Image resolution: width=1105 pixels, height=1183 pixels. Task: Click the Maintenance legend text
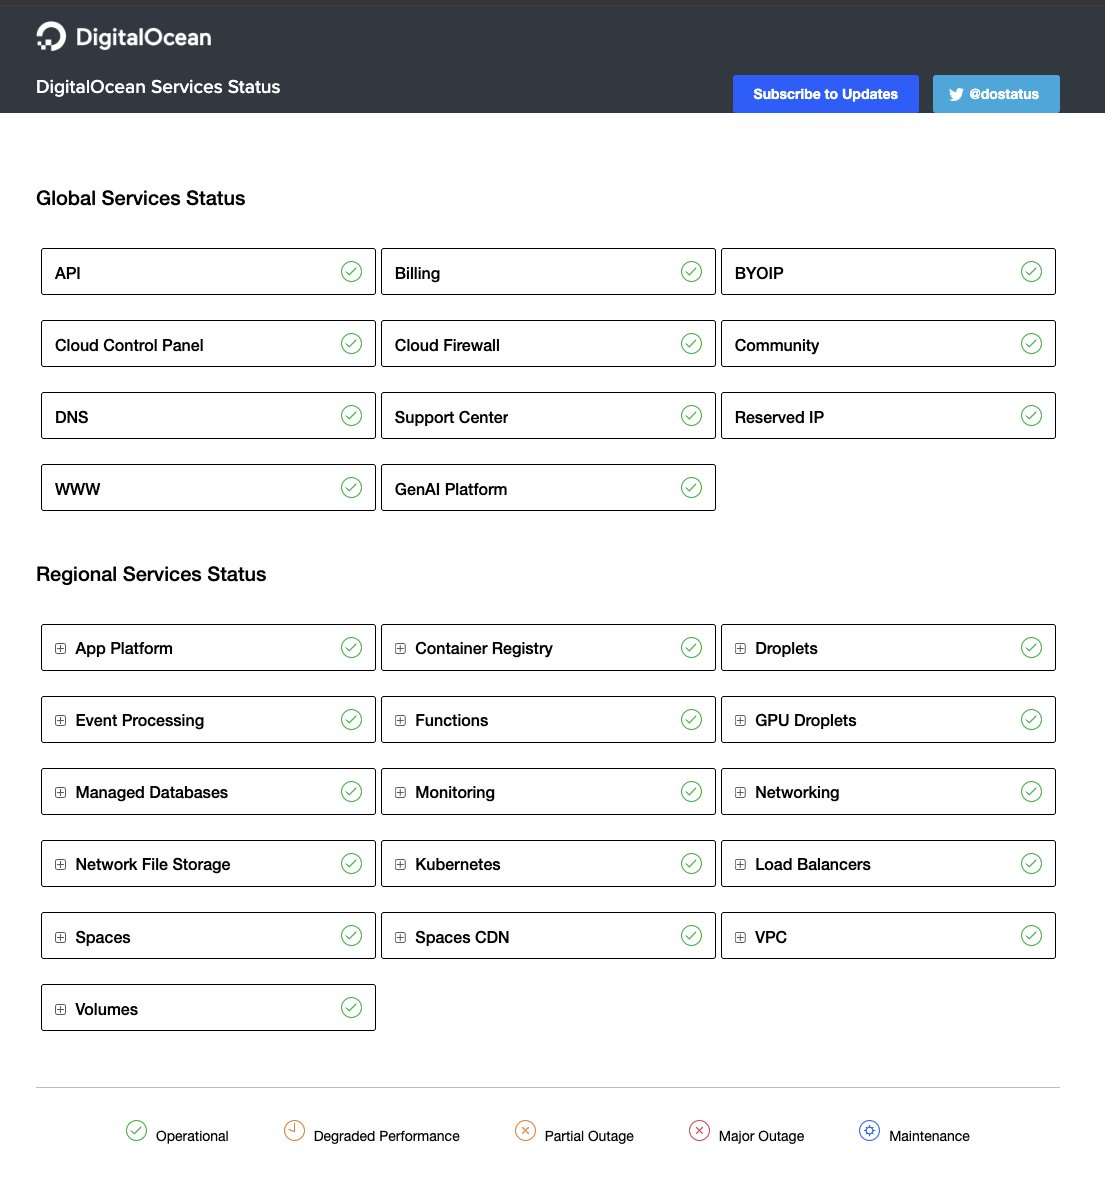[929, 1136]
